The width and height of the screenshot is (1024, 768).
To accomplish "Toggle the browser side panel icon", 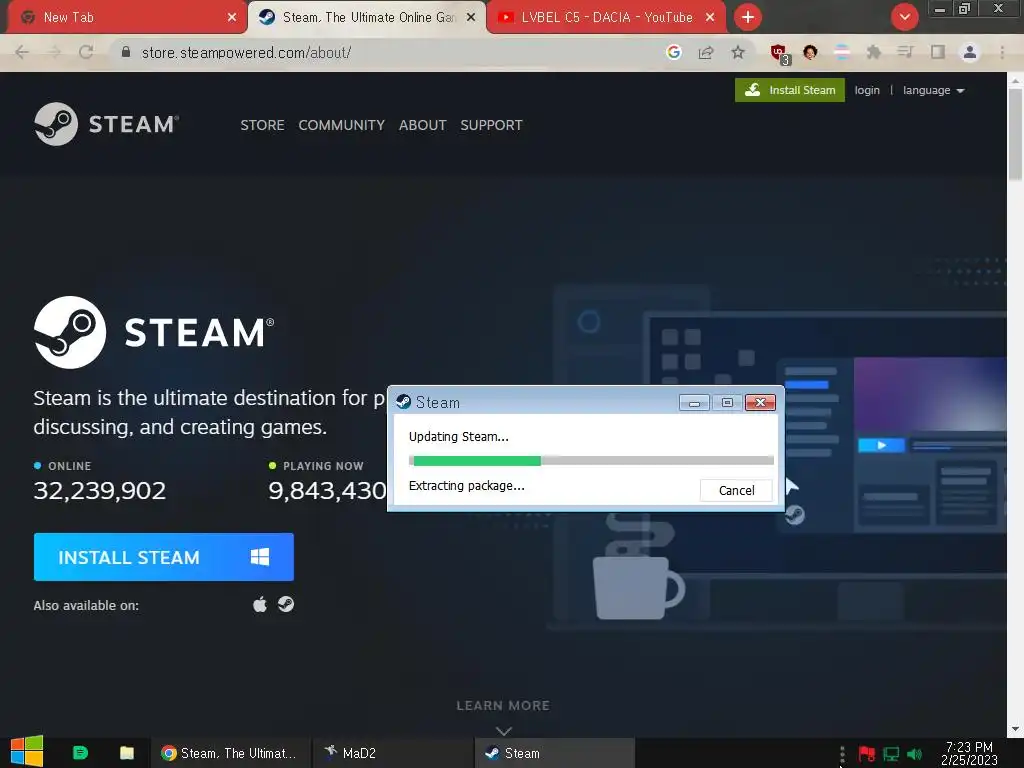I will [x=938, y=52].
